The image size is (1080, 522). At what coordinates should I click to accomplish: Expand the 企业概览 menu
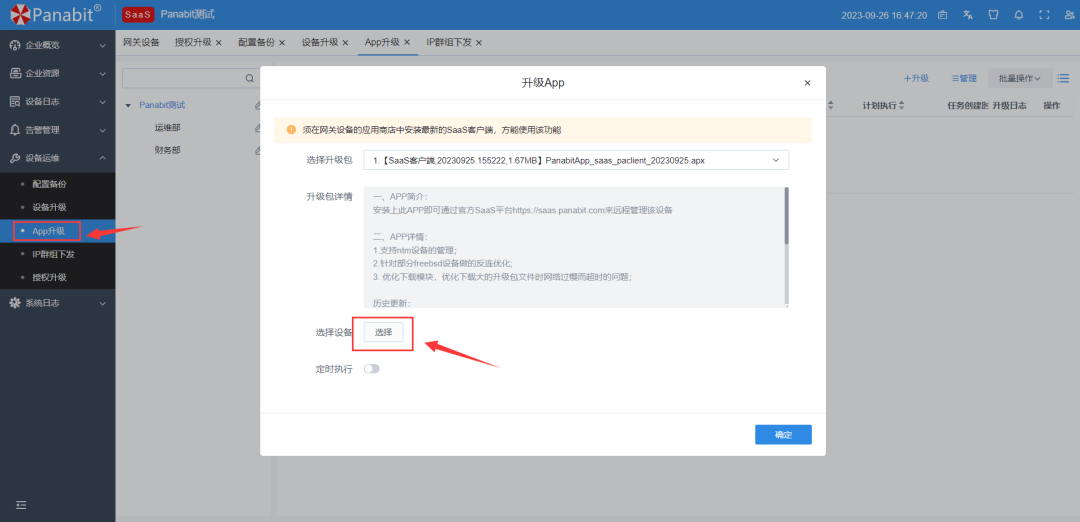pyautogui.click(x=103, y=45)
